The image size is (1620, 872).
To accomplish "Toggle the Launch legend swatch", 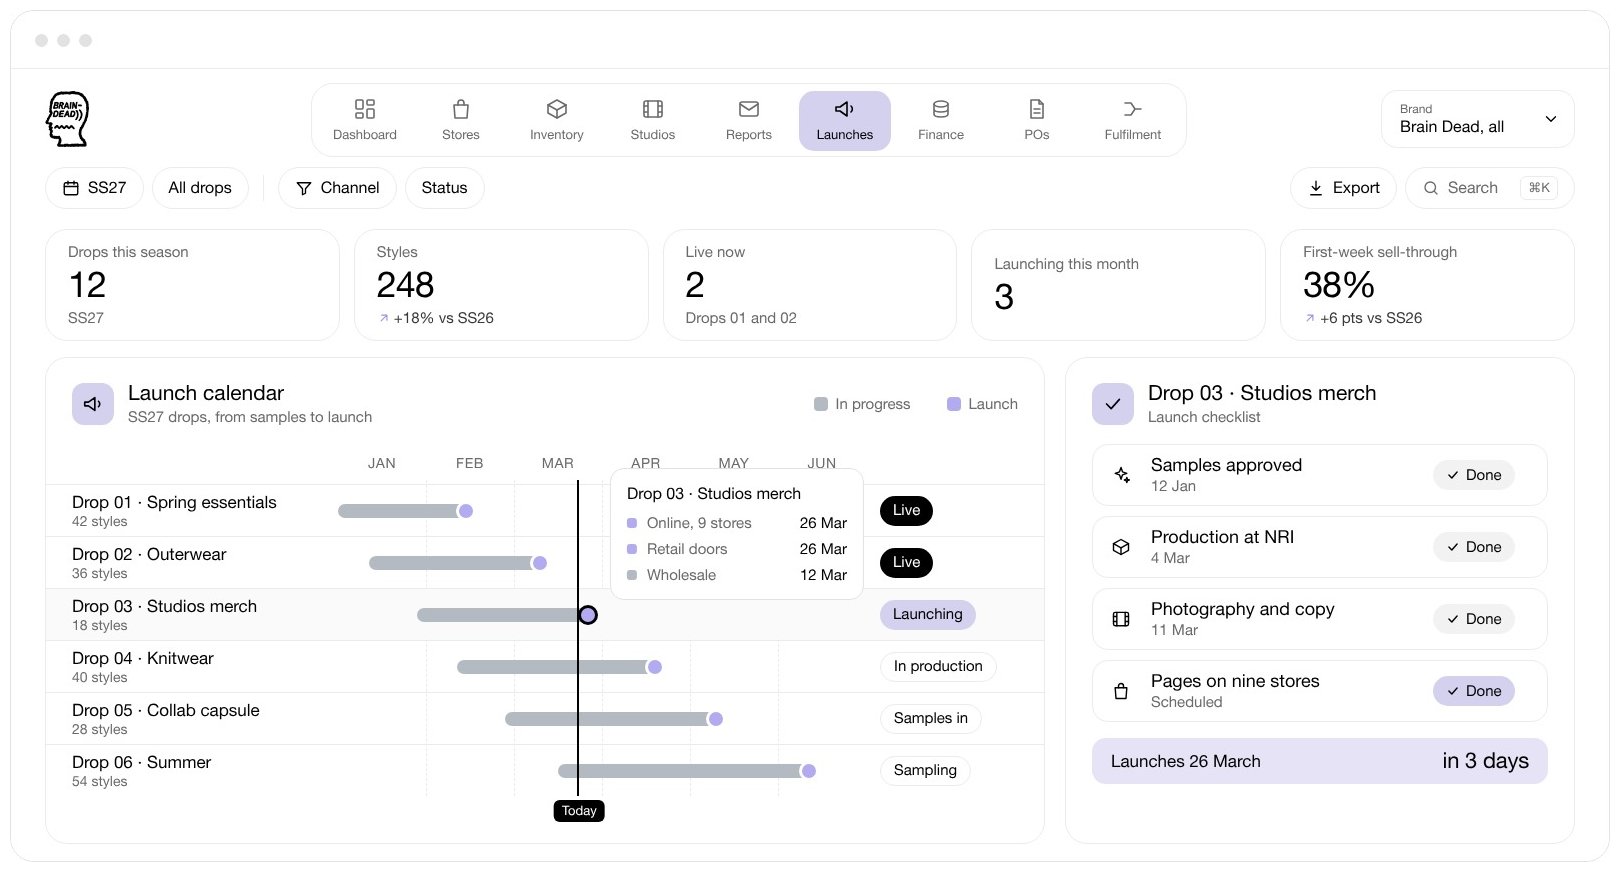I will [x=954, y=404].
